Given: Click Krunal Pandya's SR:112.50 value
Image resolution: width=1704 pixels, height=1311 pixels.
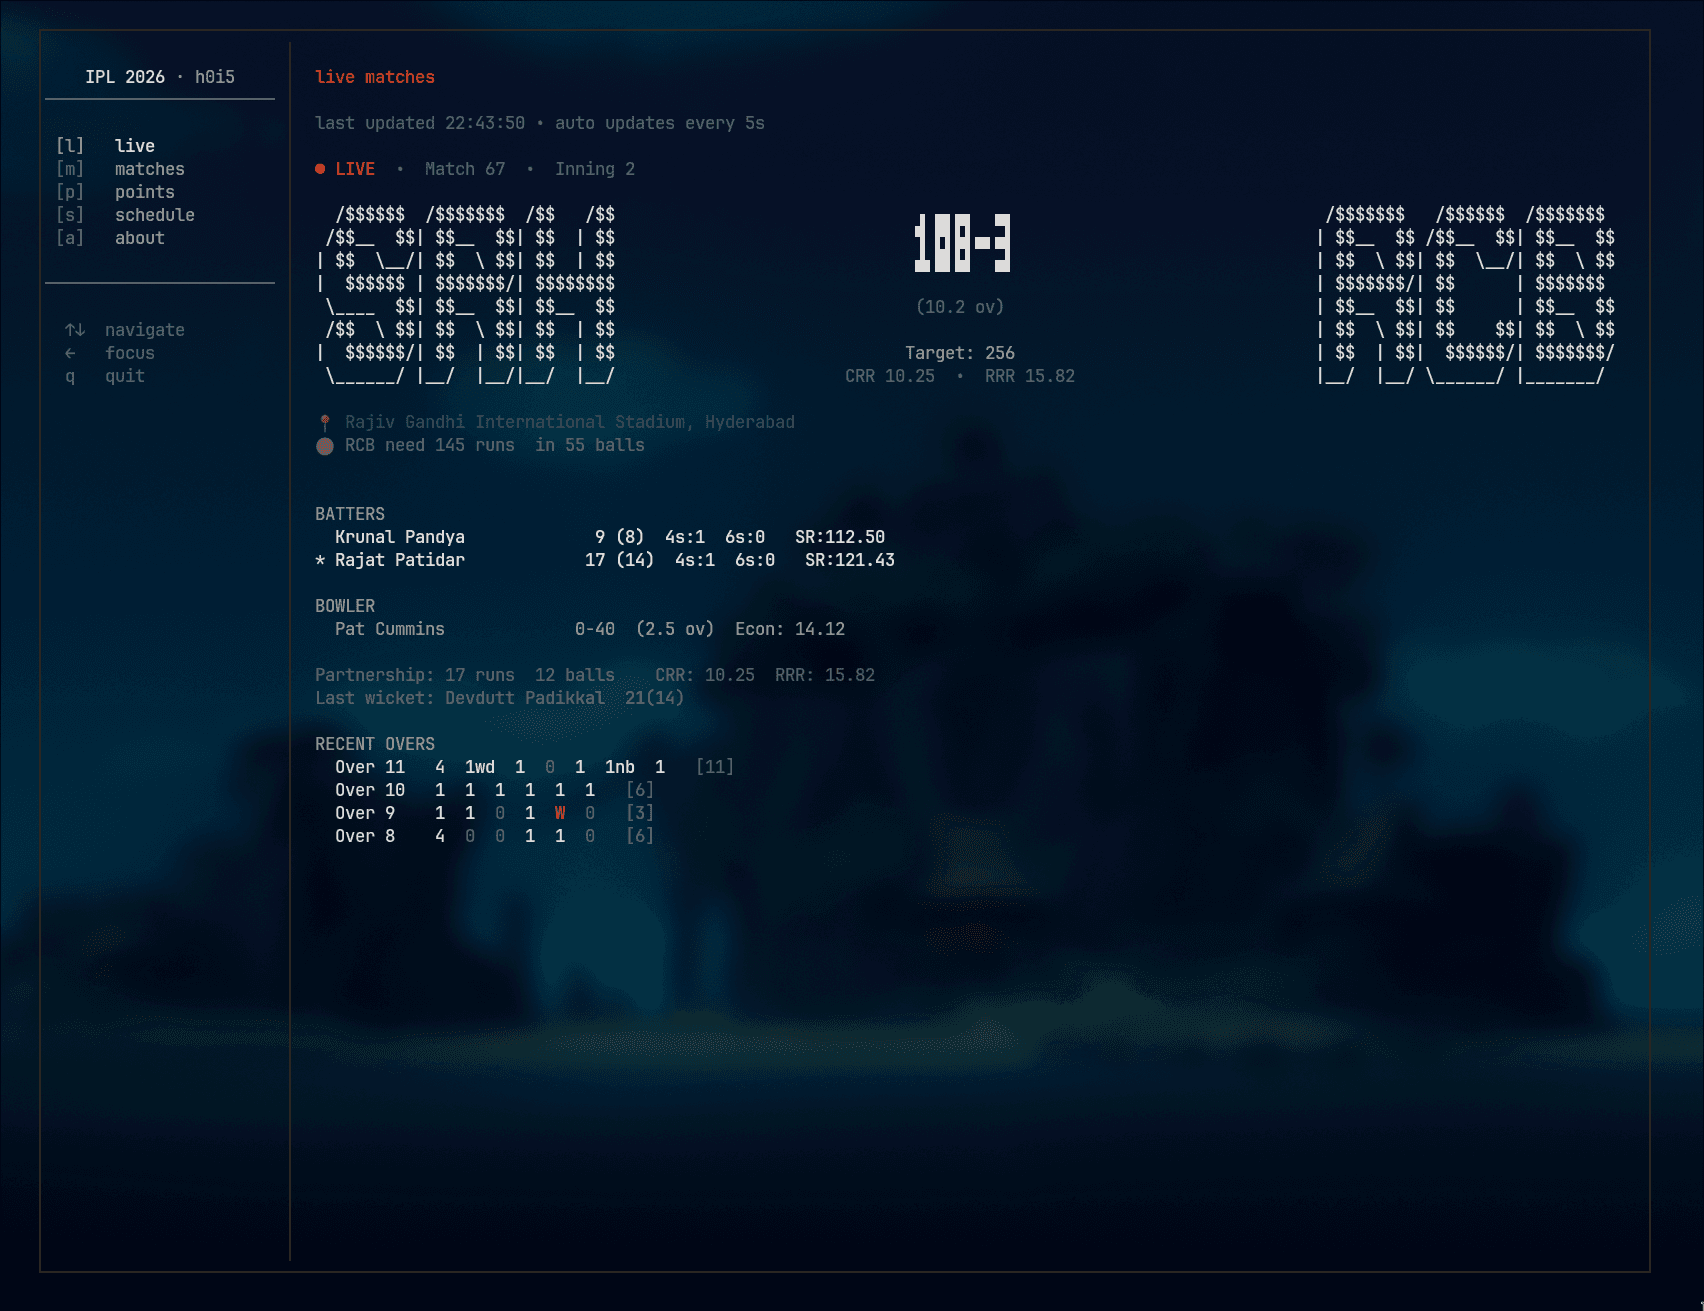Looking at the screenshot, I should point(840,537).
